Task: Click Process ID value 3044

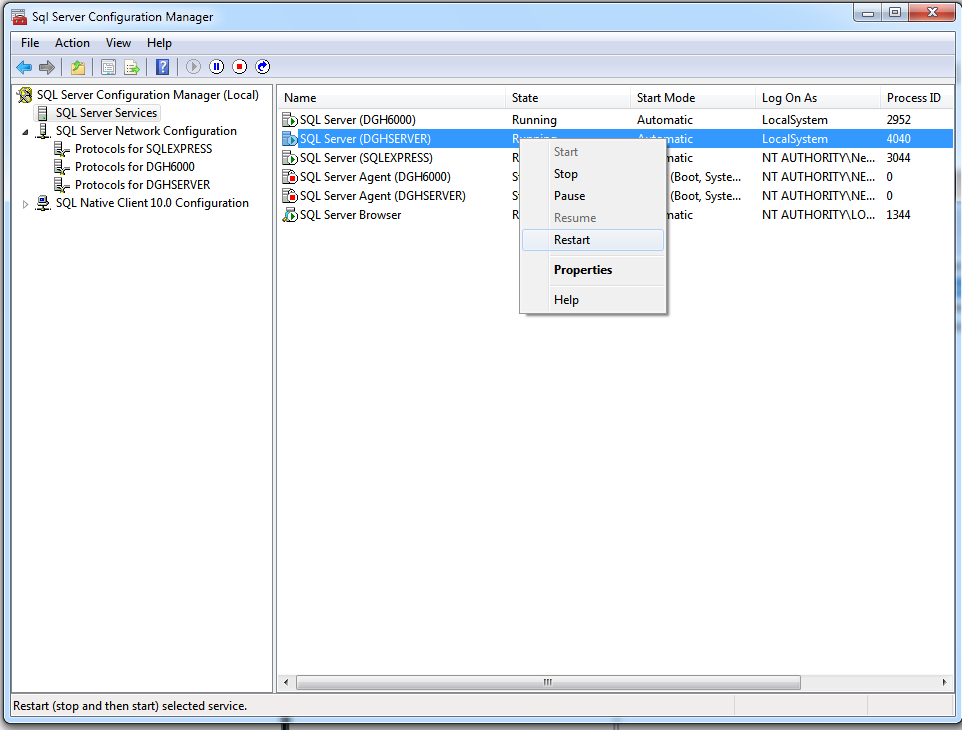Action: tap(898, 158)
